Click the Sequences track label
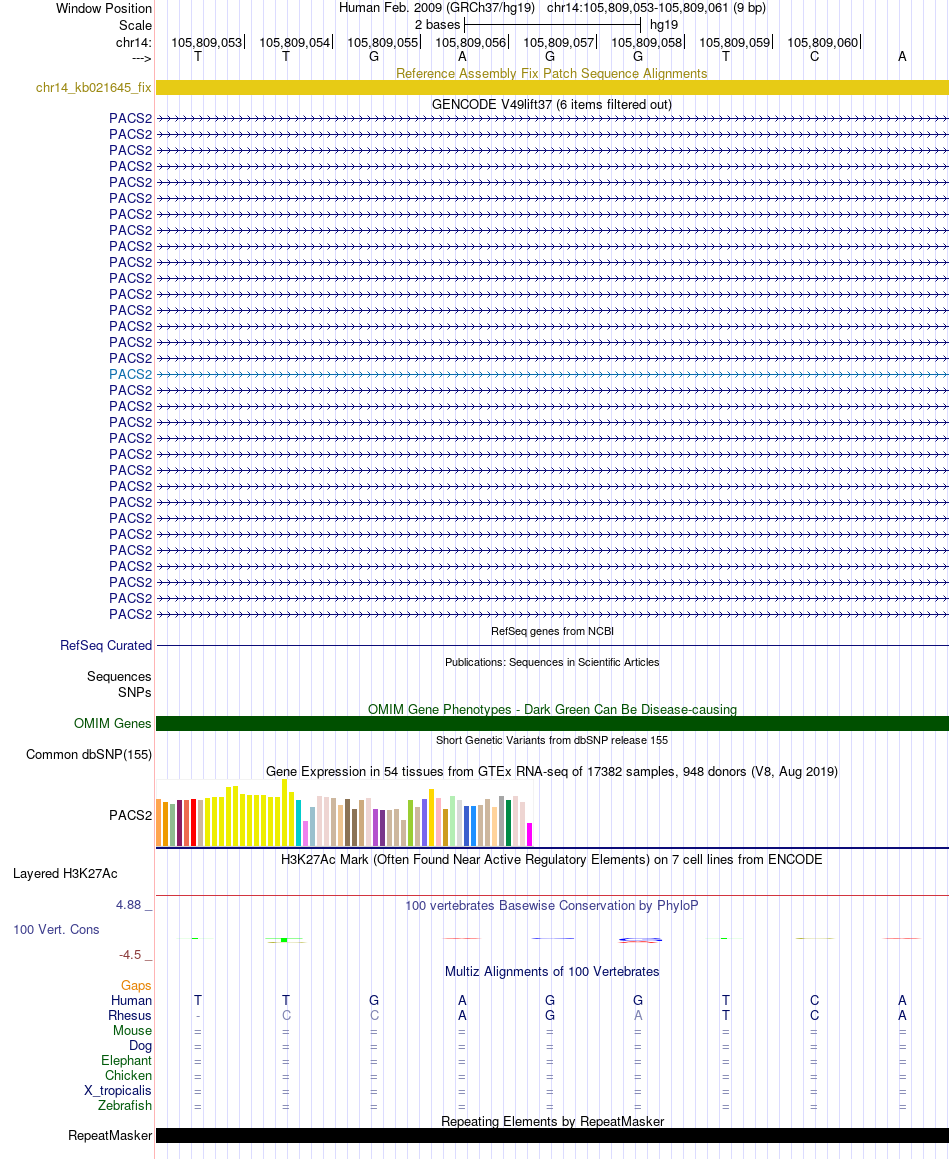Image resolution: width=950 pixels, height=1159 pixels. tap(118, 676)
